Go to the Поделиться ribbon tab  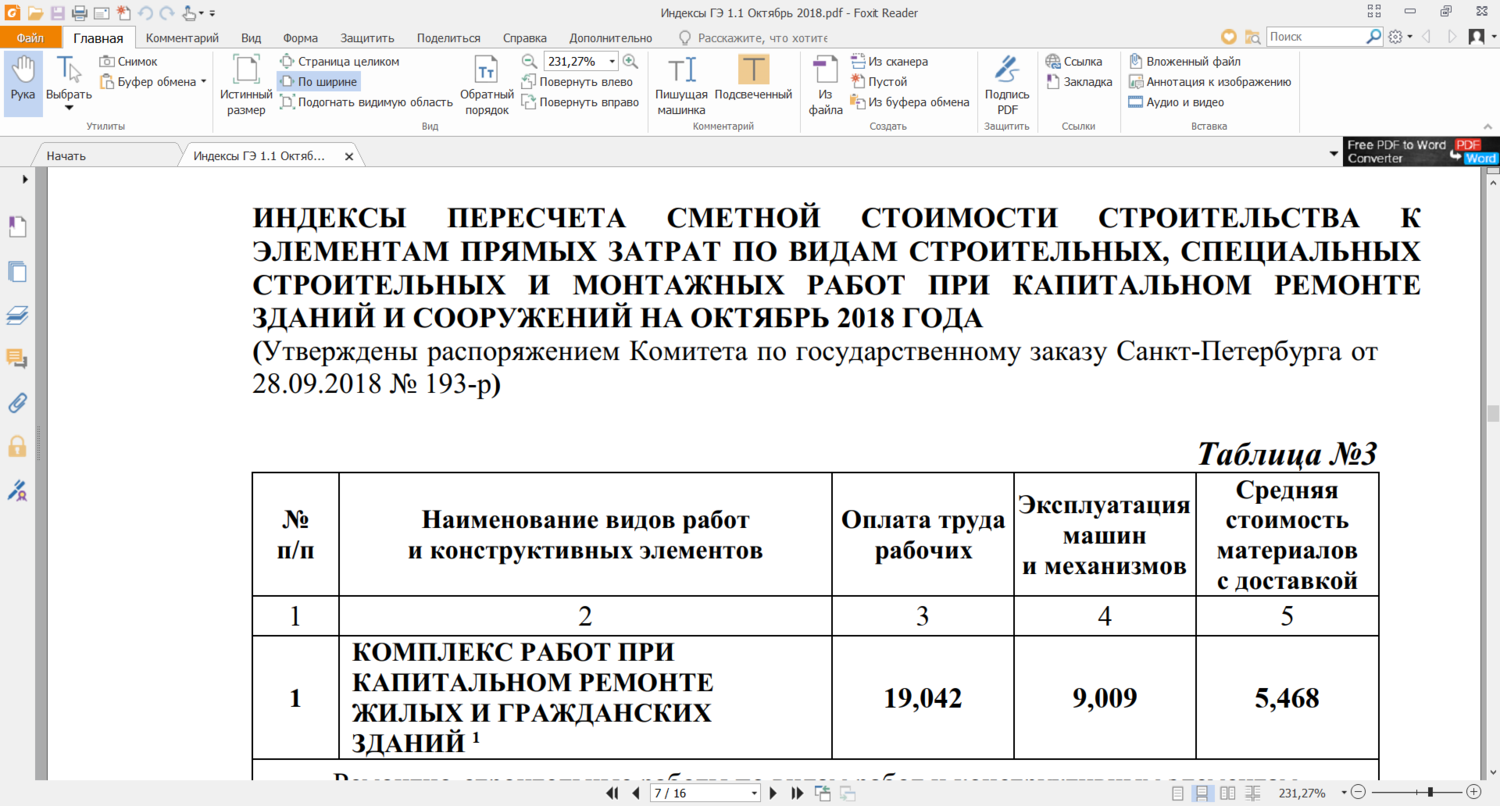[x=449, y=38]
